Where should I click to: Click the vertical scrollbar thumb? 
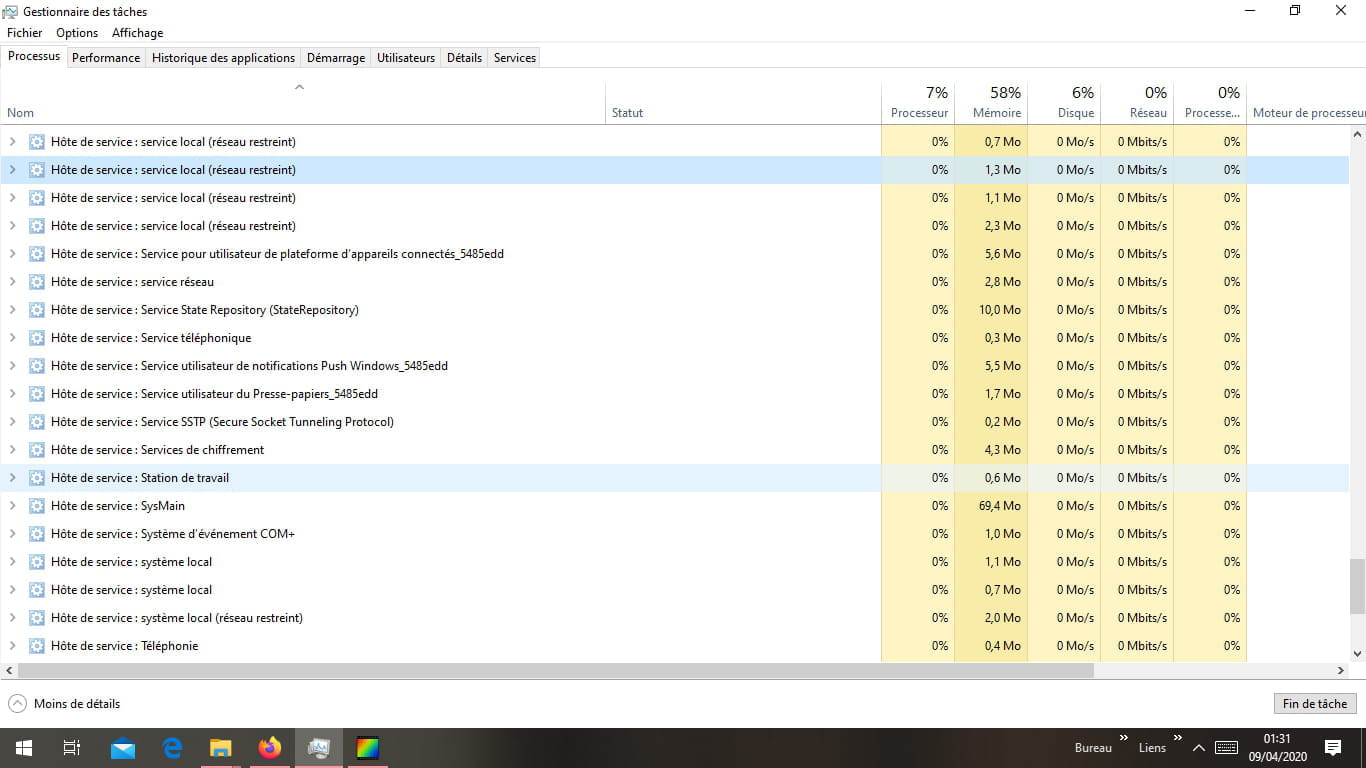click(1357, 586)
